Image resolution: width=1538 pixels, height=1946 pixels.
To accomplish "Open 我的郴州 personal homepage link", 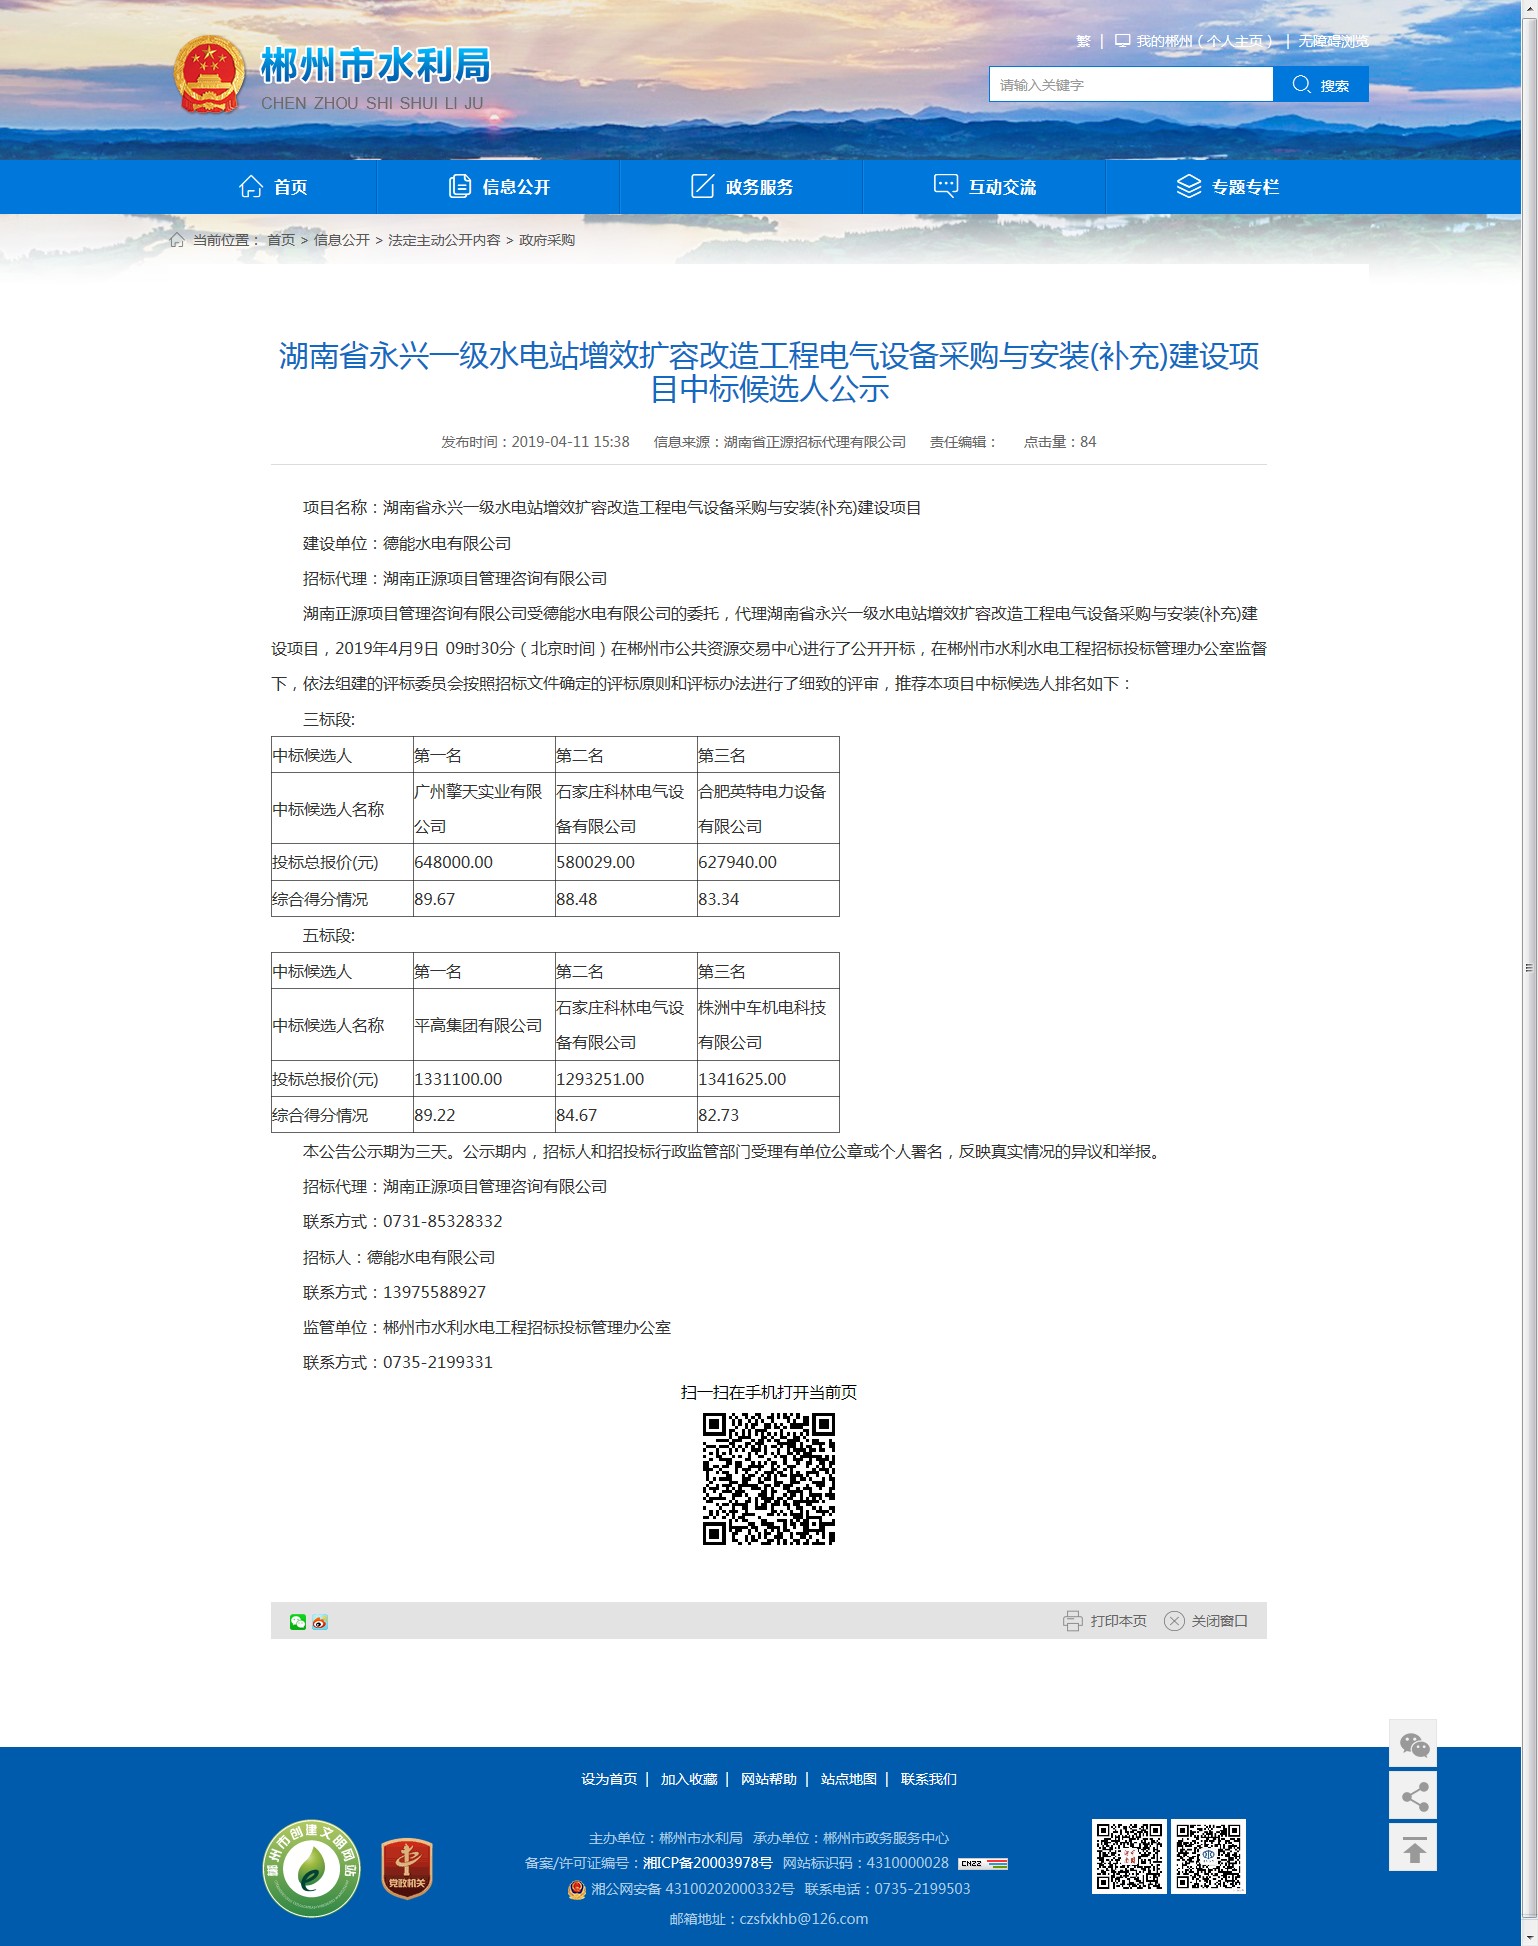I will [x=1204, y=41].
